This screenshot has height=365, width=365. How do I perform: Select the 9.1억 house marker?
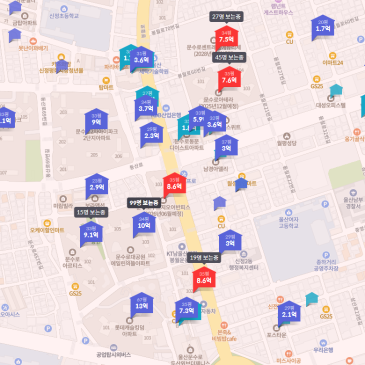[x=91, y=233]
